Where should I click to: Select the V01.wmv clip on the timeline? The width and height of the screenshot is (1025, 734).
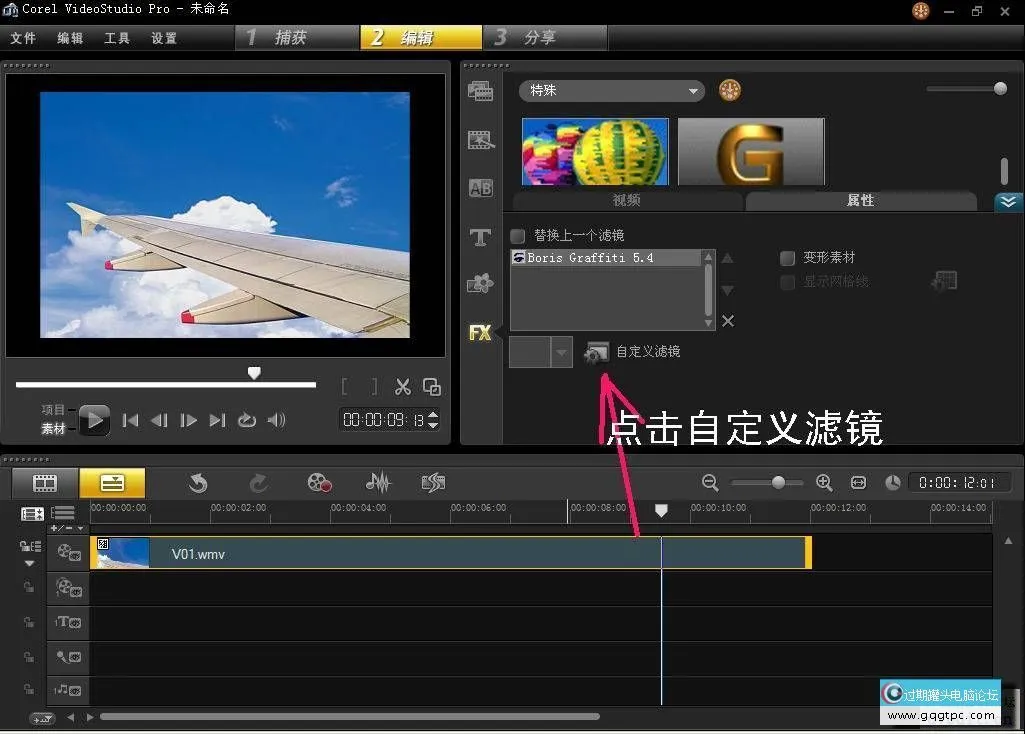point(450,553)
